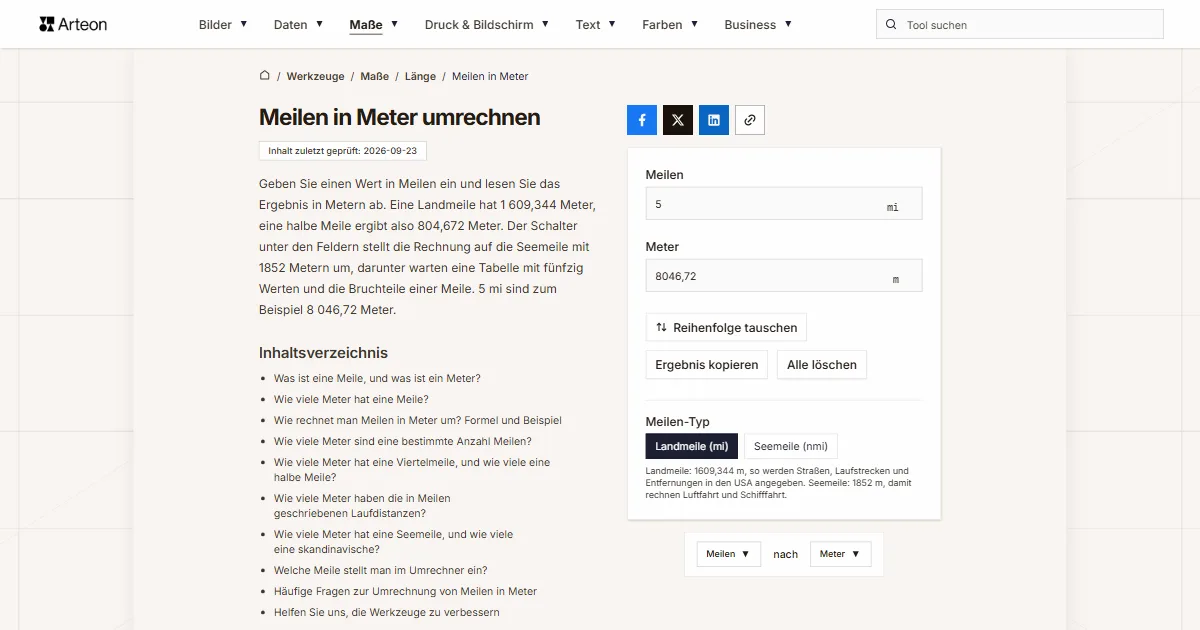Jump to 'Wie rechnet man Meilen in Meter um?' section
The width and height of the screenshot is (1200, 630).
418,420
